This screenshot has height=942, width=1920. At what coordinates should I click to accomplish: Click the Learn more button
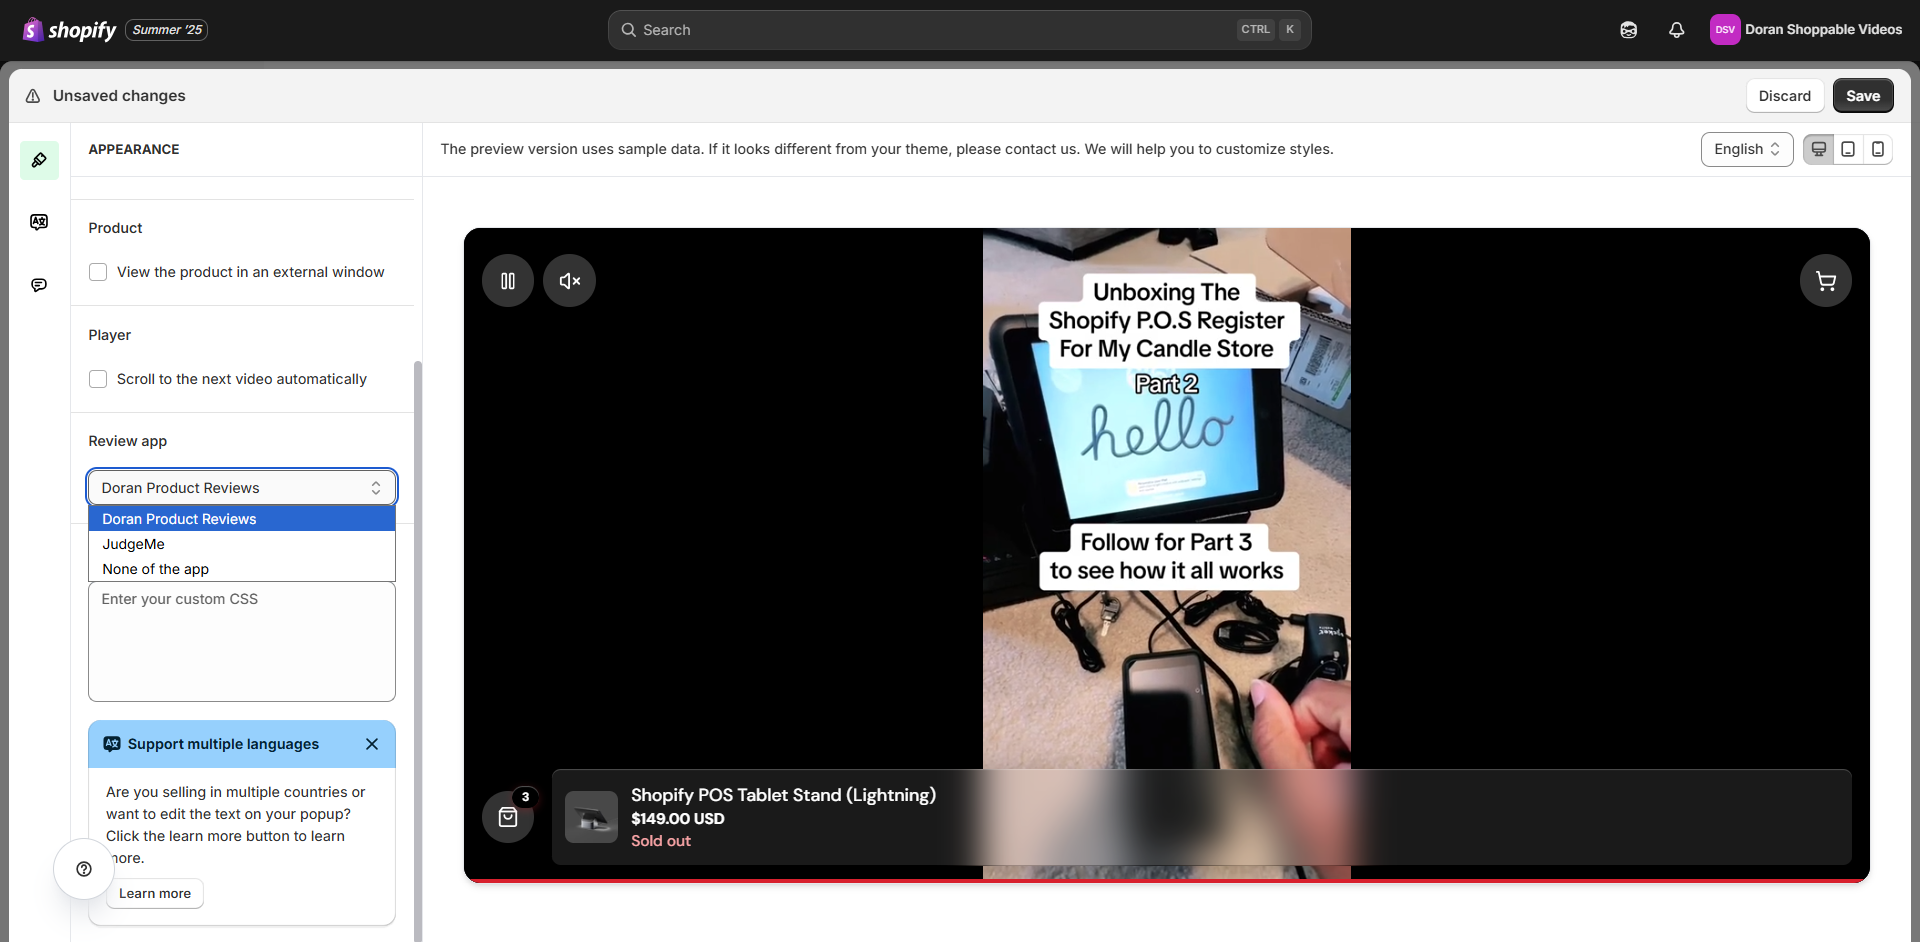point(155,894)
